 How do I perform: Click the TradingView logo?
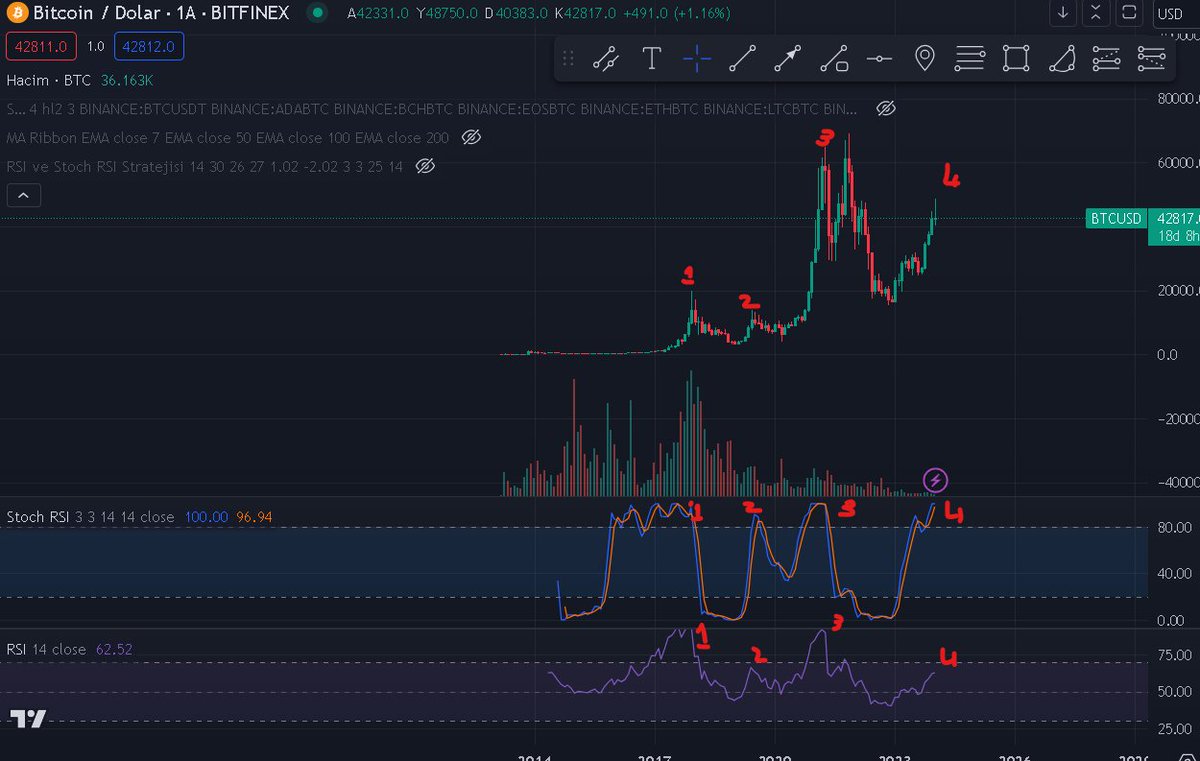click(27, 718)
